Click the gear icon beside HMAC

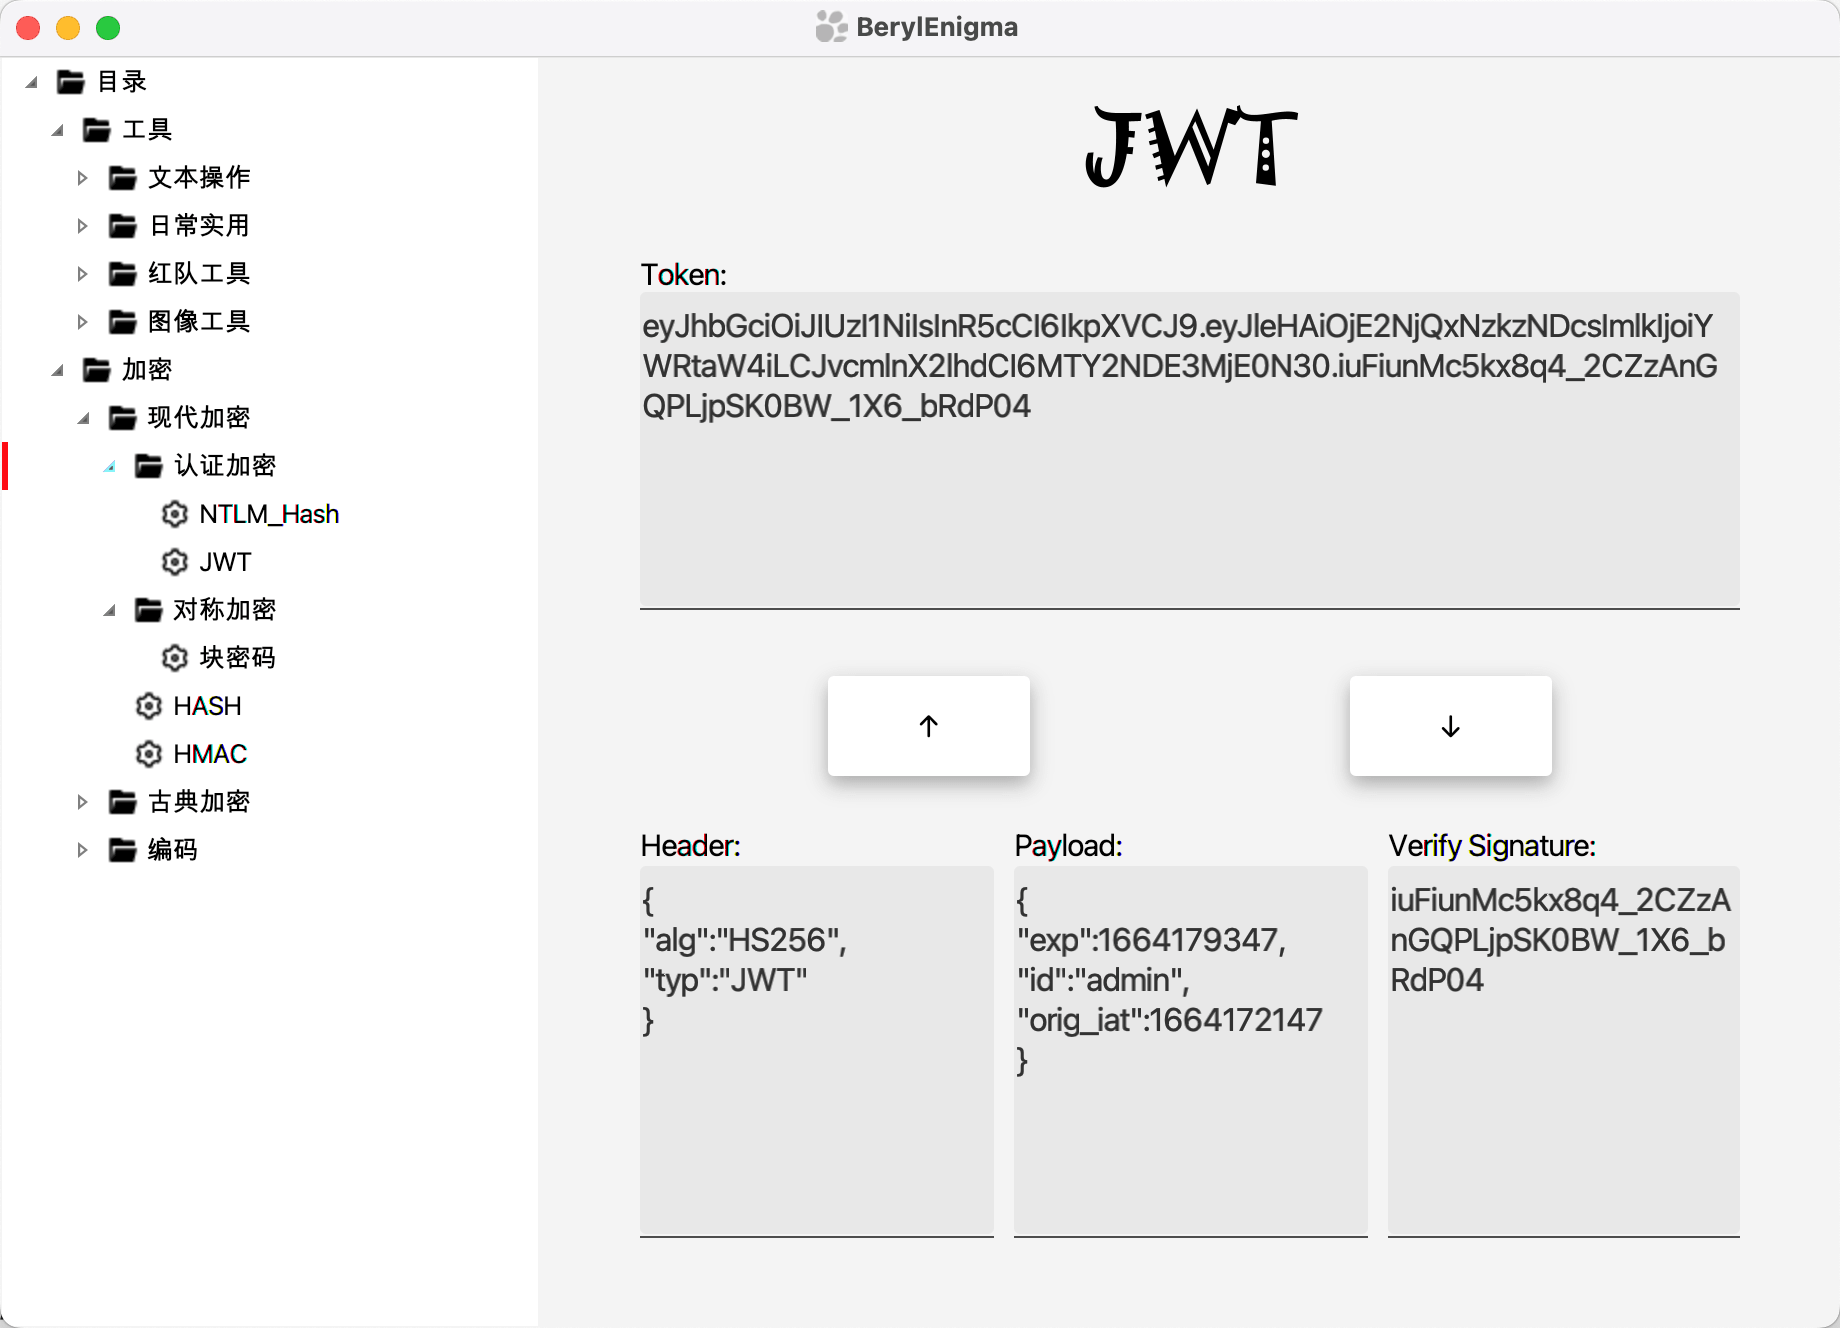[149, 754]
